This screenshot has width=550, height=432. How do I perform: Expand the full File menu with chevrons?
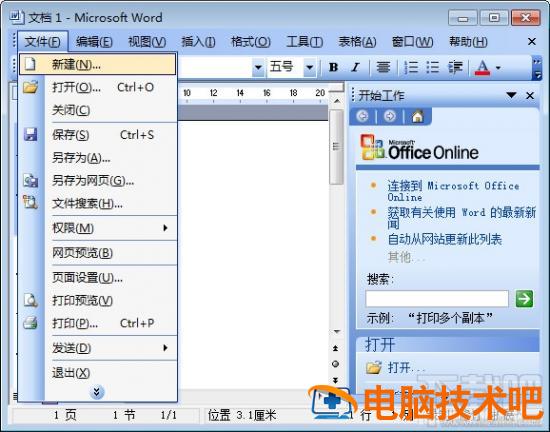97,392
